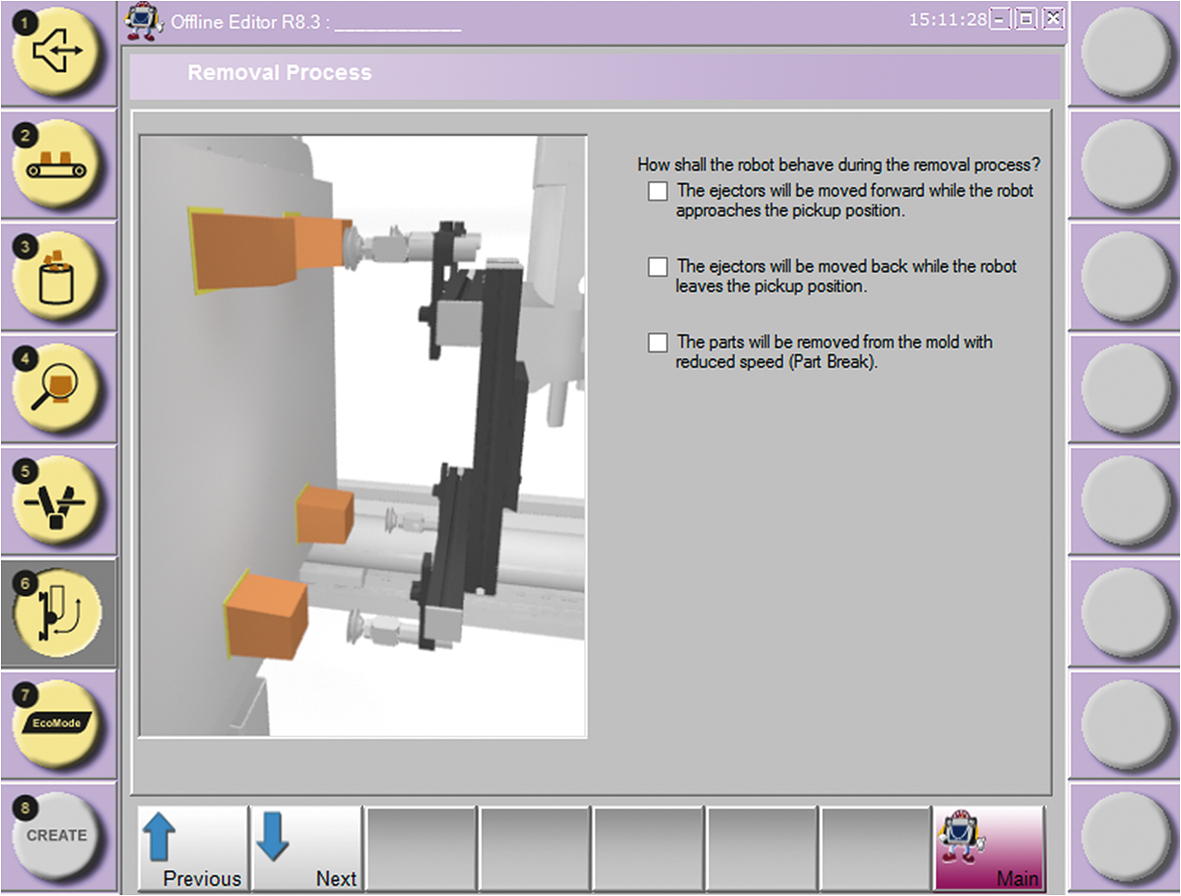Check ejectors moved back when leaving option

point(657,267)
